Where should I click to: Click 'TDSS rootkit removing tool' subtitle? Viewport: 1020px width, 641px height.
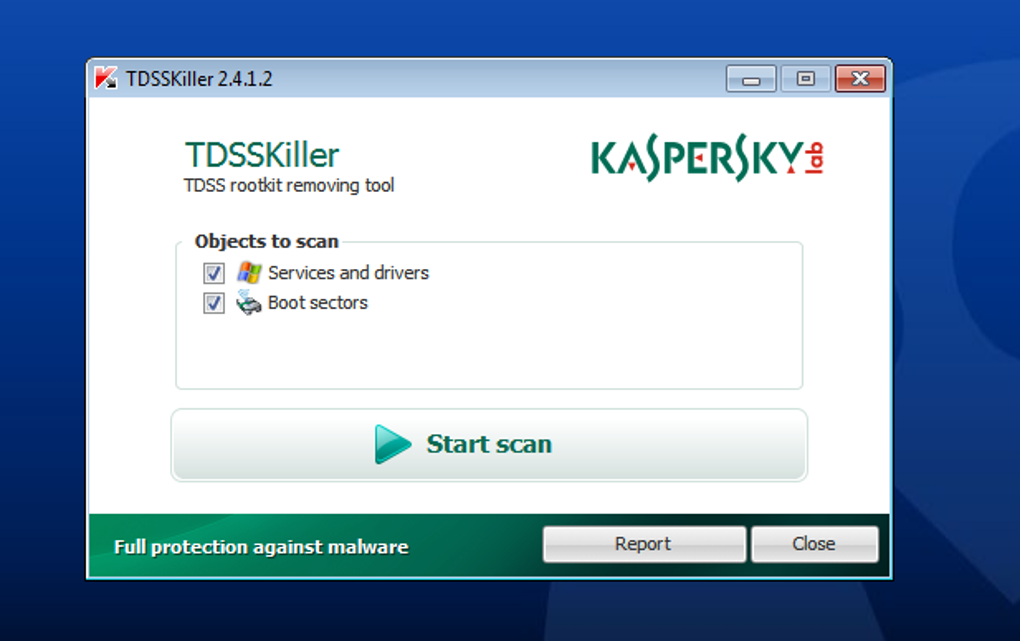[x=289, y=185]
